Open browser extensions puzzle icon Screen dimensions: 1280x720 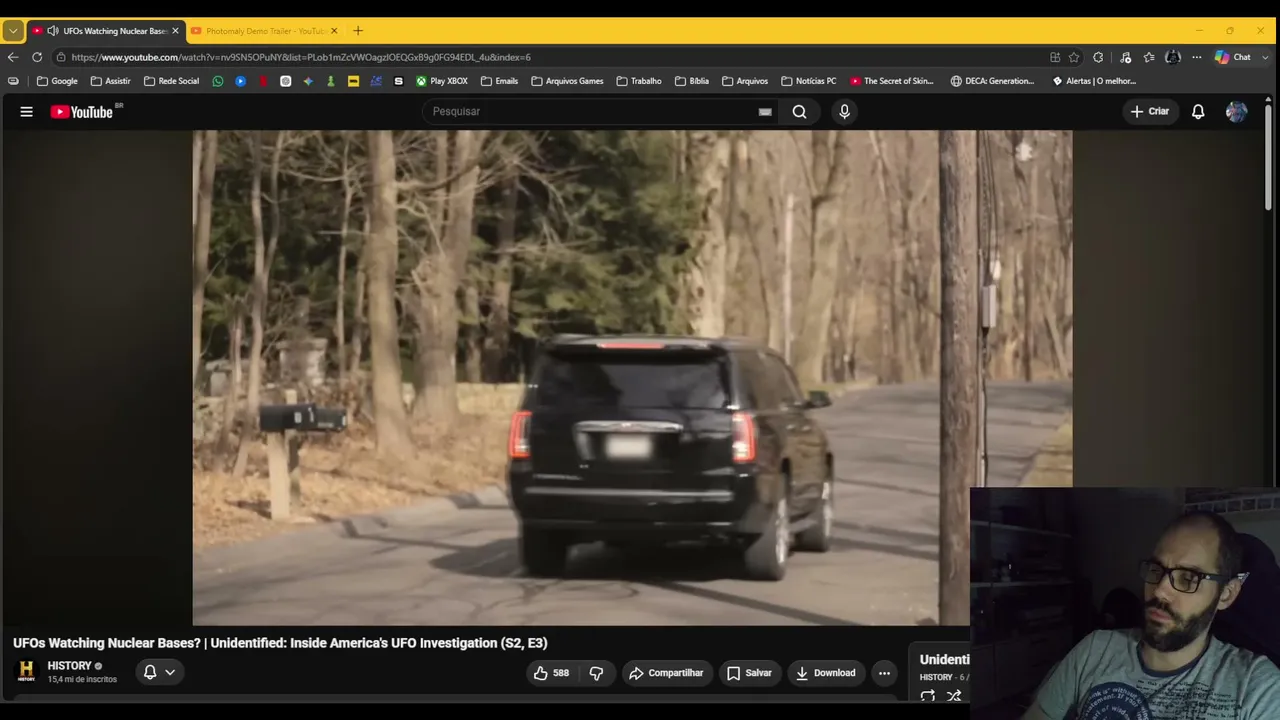1098,57
